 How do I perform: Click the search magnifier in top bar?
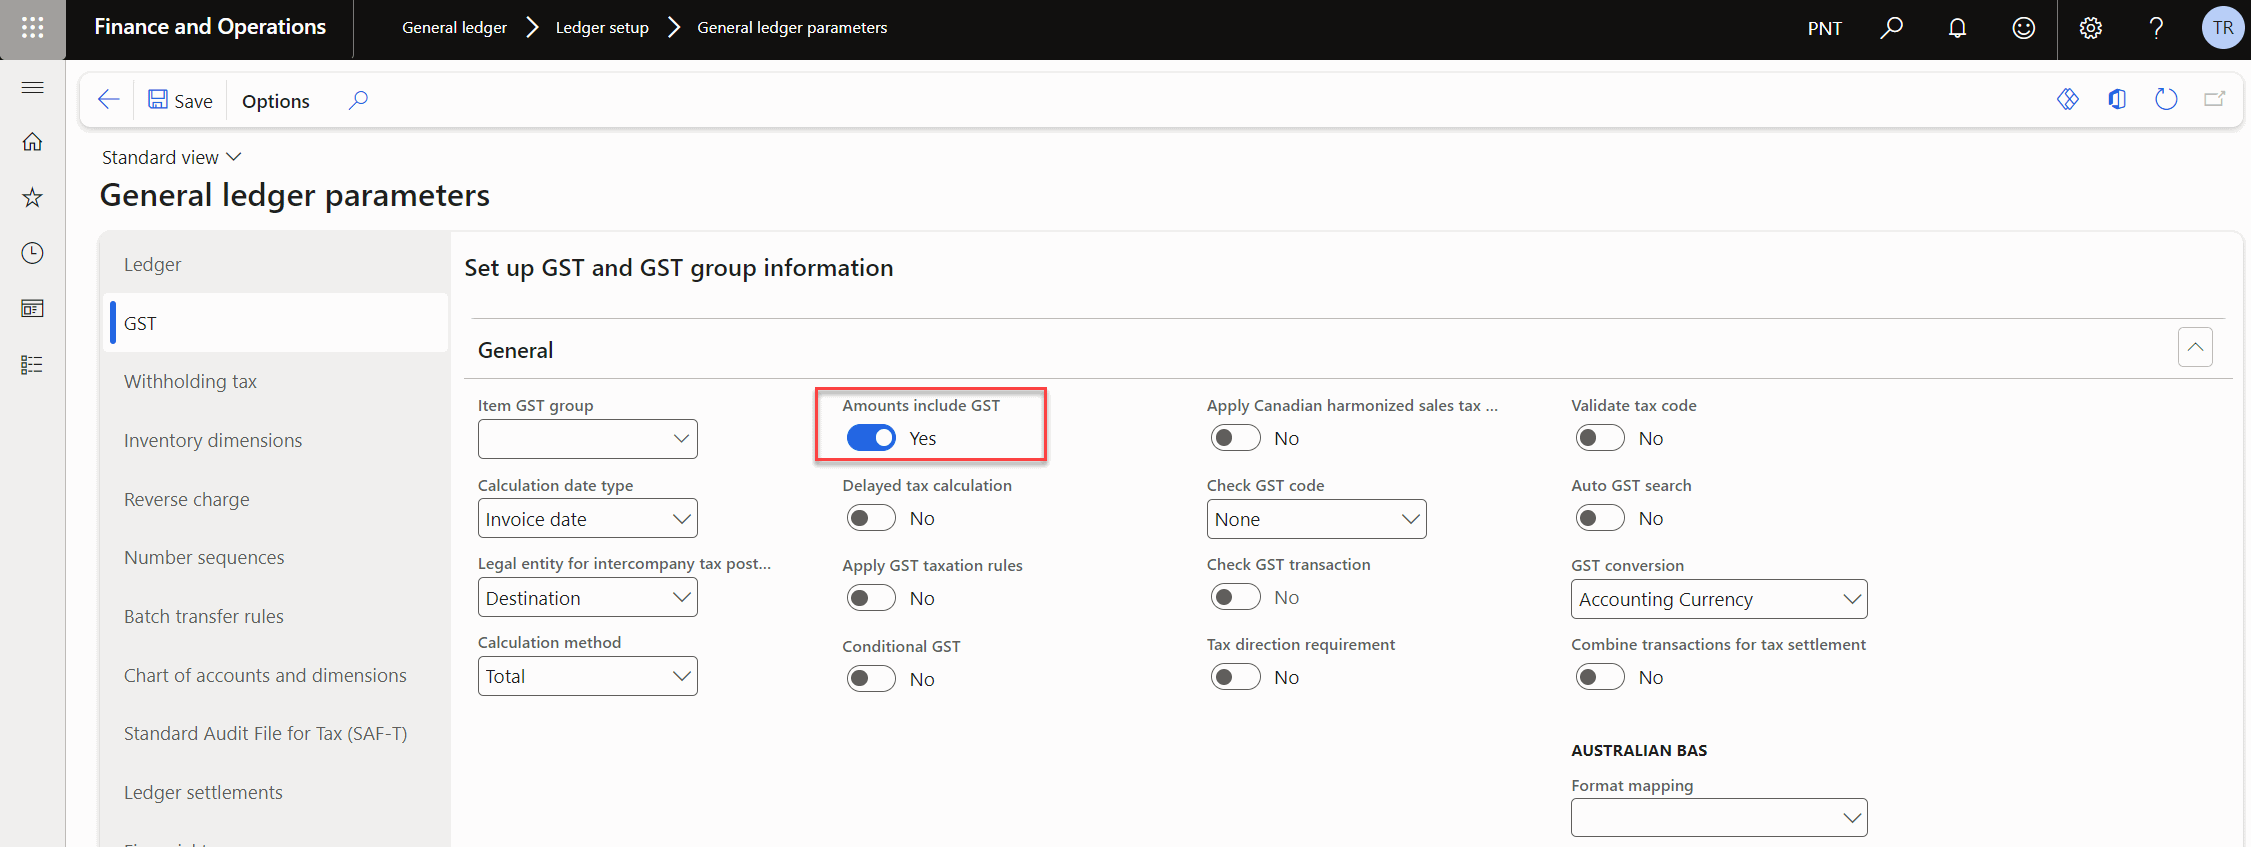tap(1891, 28)
